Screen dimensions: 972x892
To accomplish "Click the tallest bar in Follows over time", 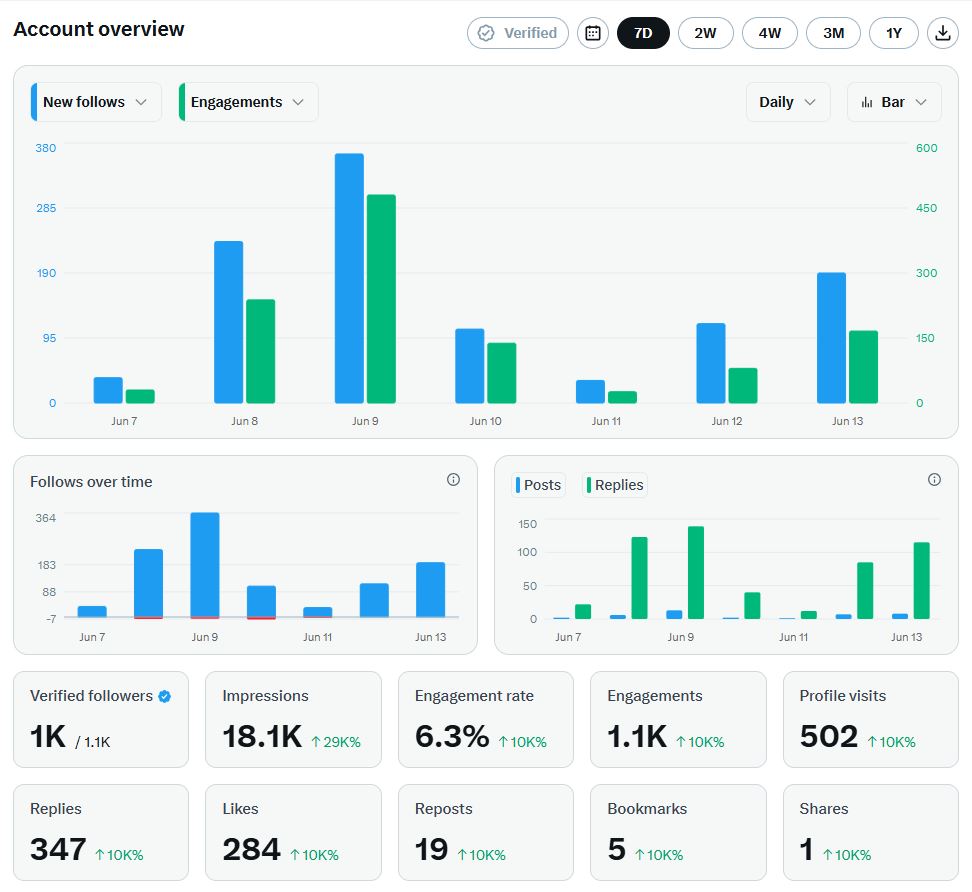I will (205, 565).
